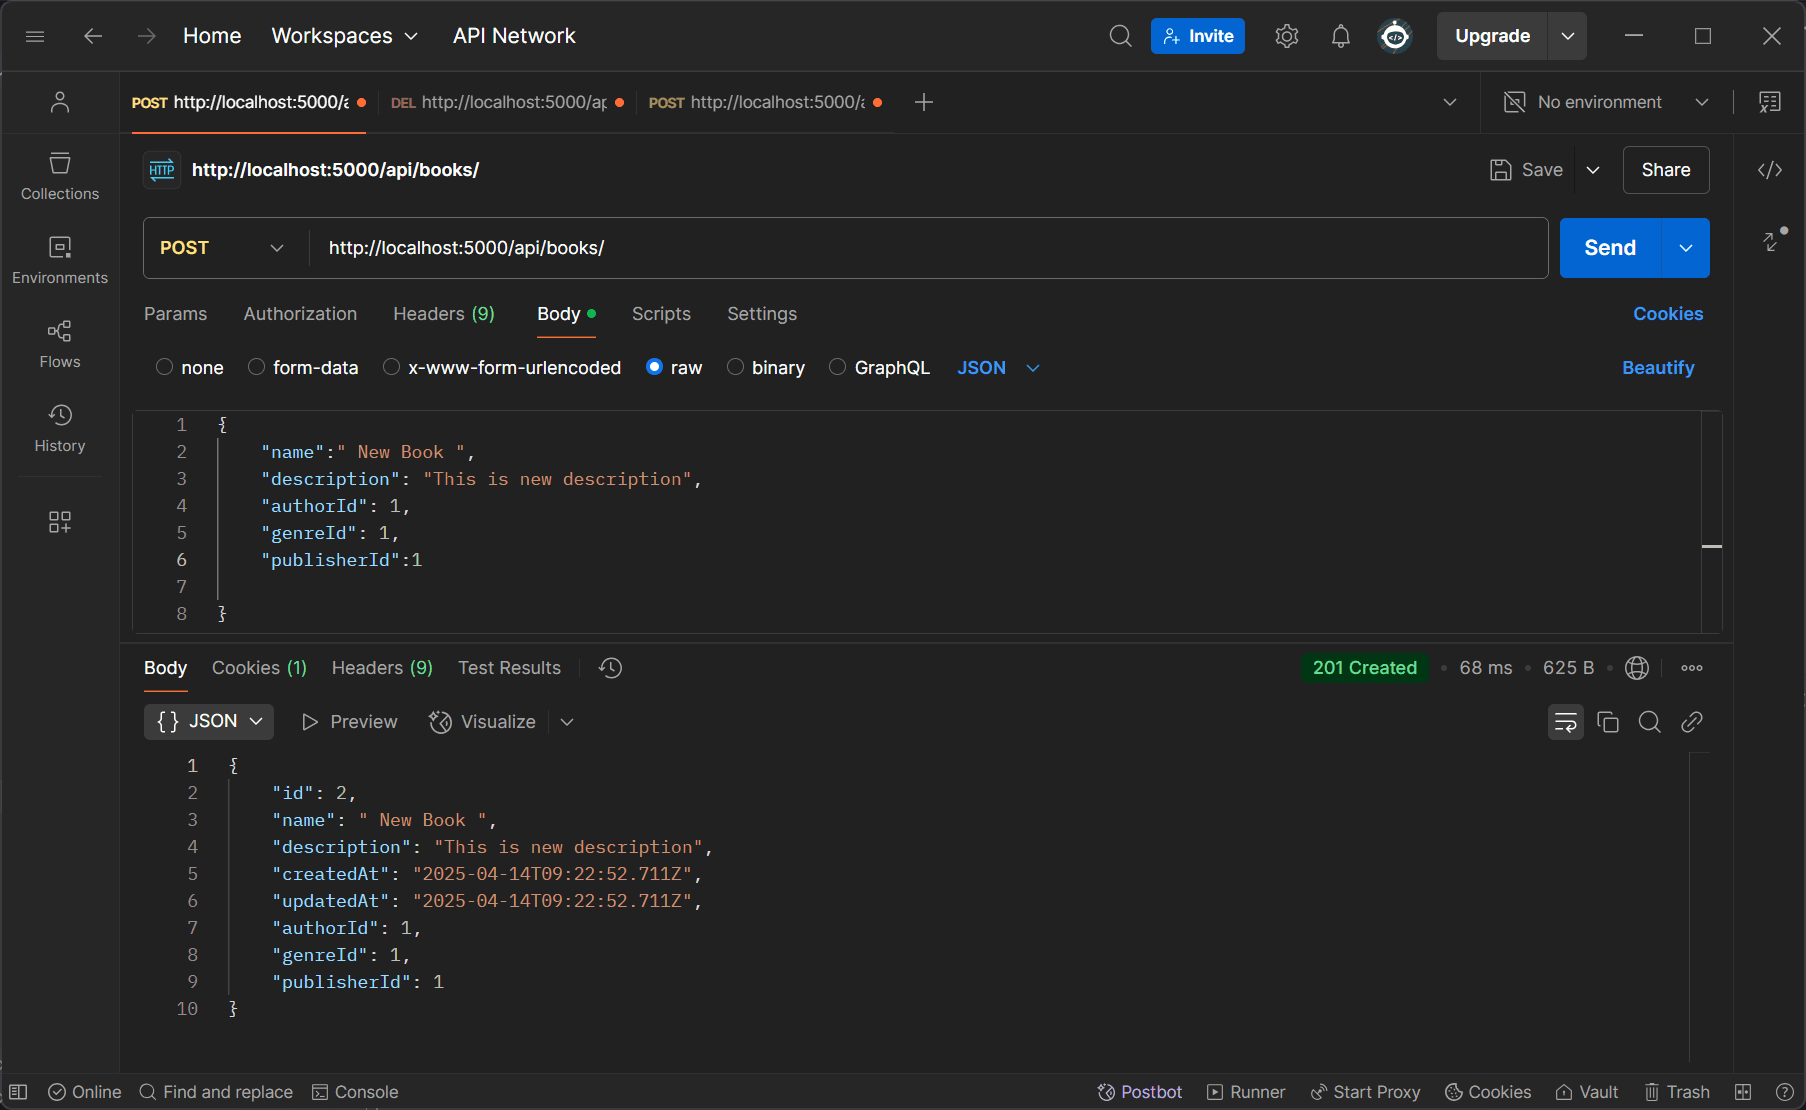Open the user avatar icon in top bar
The width and height of the screenshot is (1806, 1110).
[x=1395, y=36]
